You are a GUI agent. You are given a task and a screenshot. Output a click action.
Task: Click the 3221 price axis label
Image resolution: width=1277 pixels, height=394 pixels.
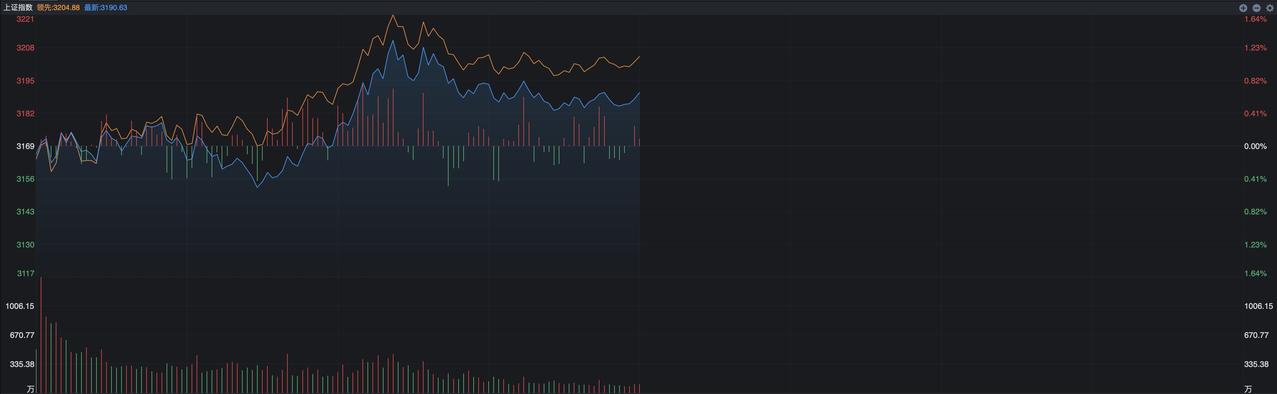26,19
